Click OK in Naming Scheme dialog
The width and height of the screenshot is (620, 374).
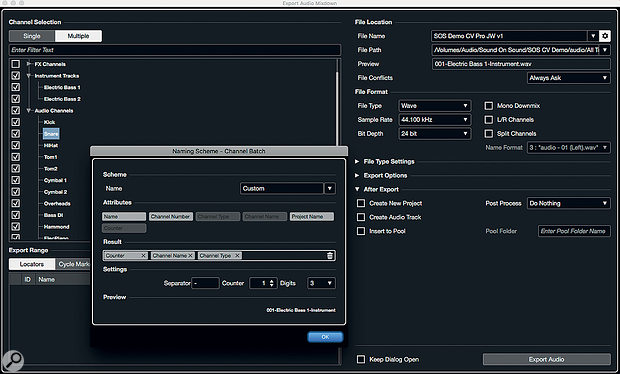325,337
